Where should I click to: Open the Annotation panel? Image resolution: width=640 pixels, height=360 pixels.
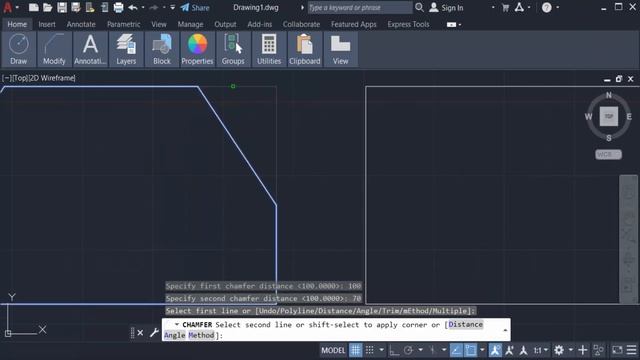pos(90,49)
